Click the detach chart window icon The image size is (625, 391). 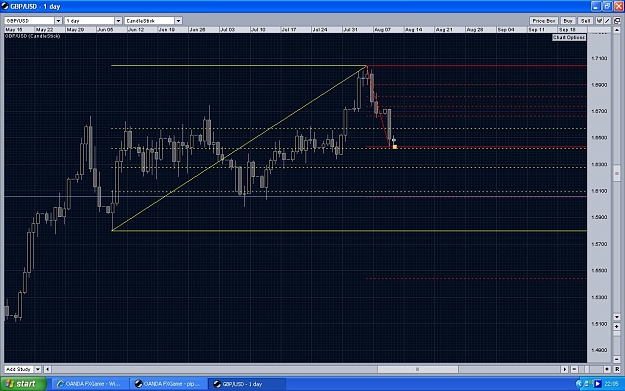[x=617, y=21]
